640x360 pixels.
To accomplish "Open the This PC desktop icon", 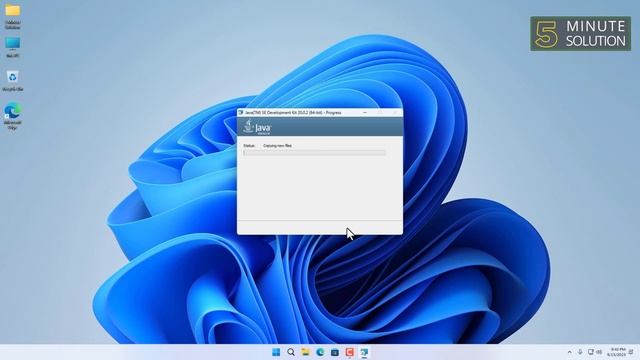I will (x=13, y=43).
